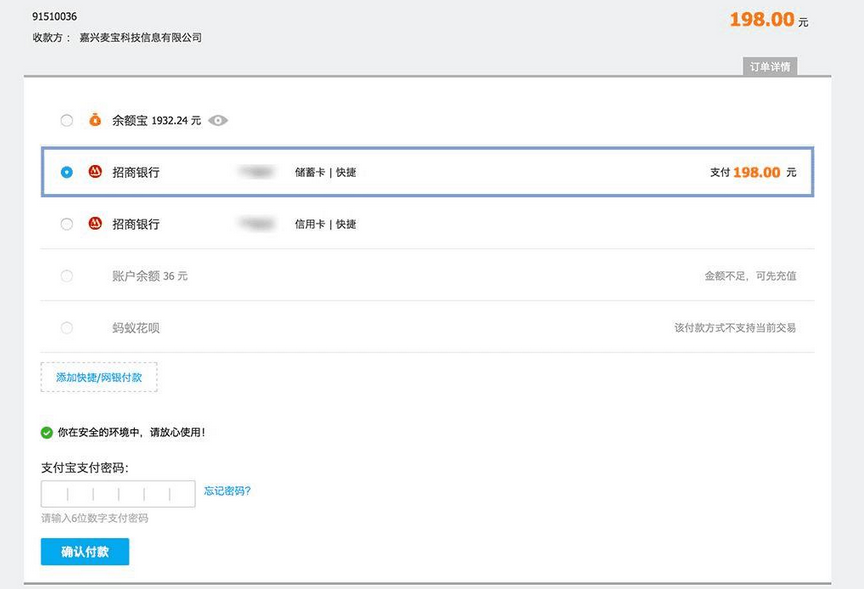Click the green security checkmark icon

pyautogui.click(x=47, y=433)
